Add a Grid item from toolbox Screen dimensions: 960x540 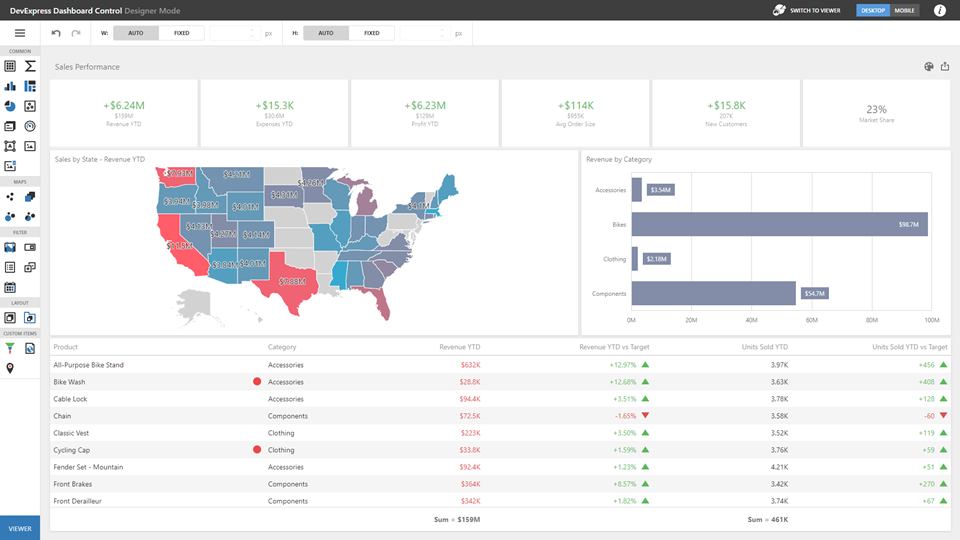(10, 66)
